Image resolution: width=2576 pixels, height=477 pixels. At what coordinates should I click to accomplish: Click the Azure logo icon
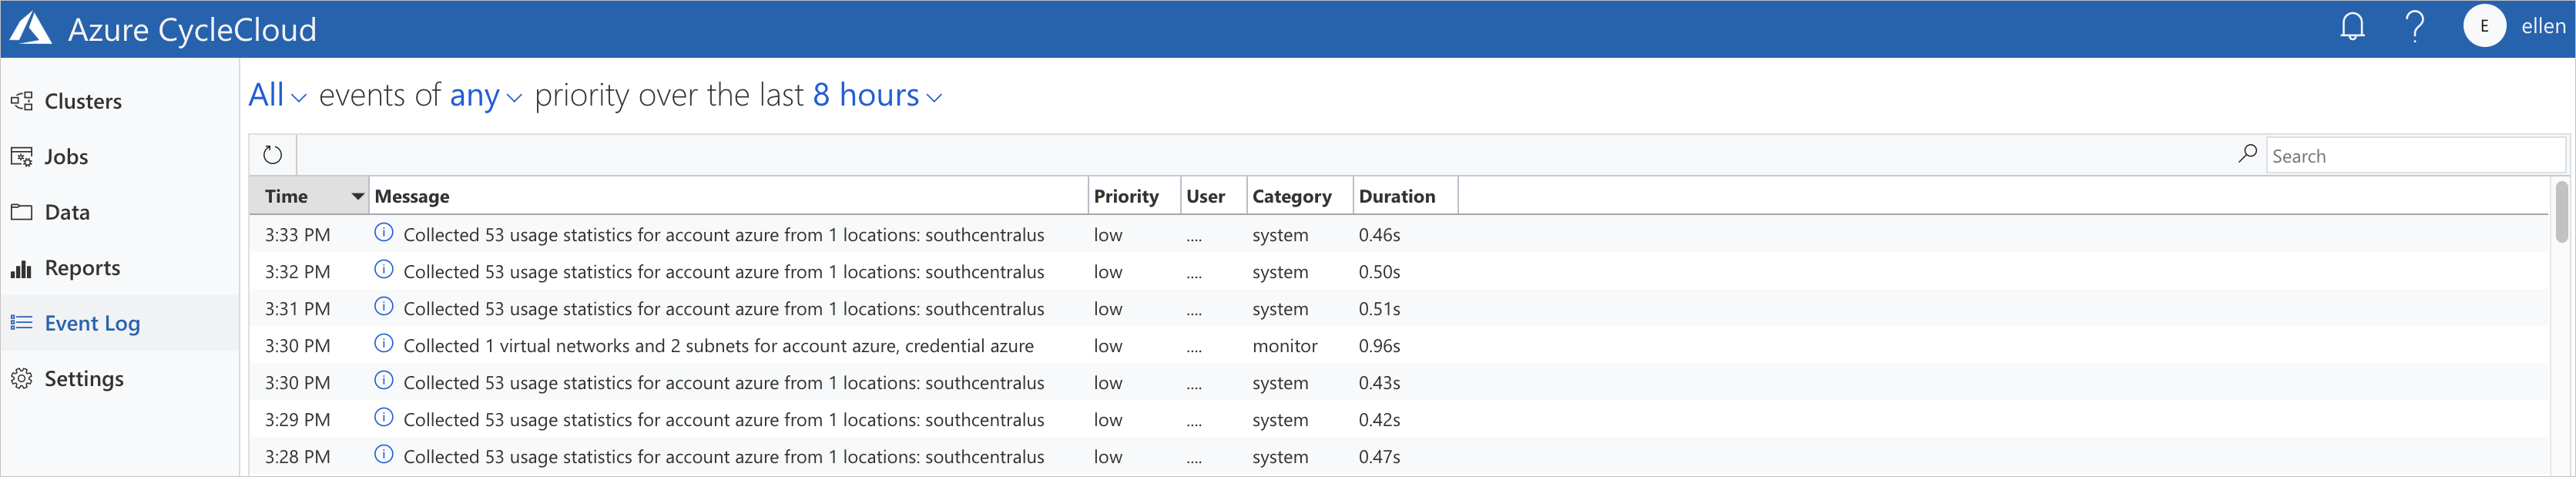tap(30, 29)
